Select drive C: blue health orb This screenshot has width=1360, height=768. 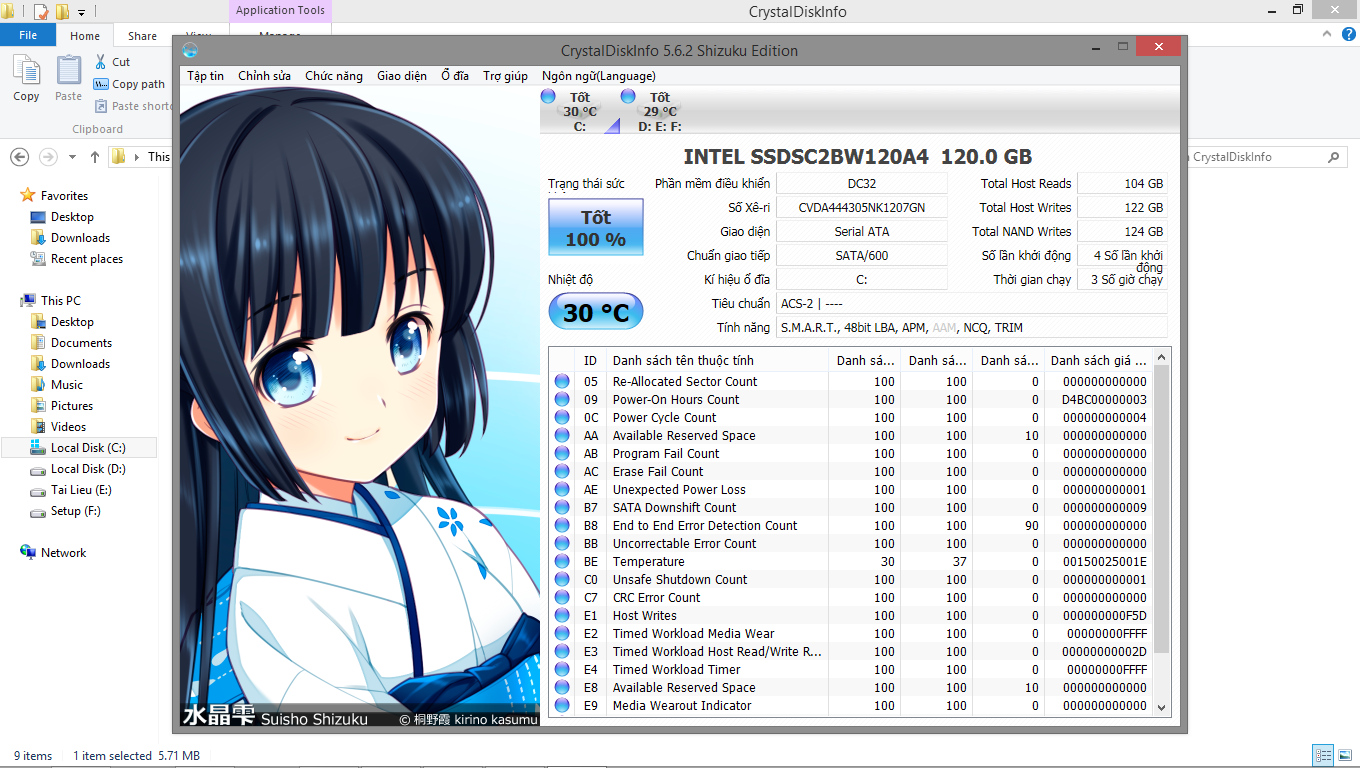548,96
